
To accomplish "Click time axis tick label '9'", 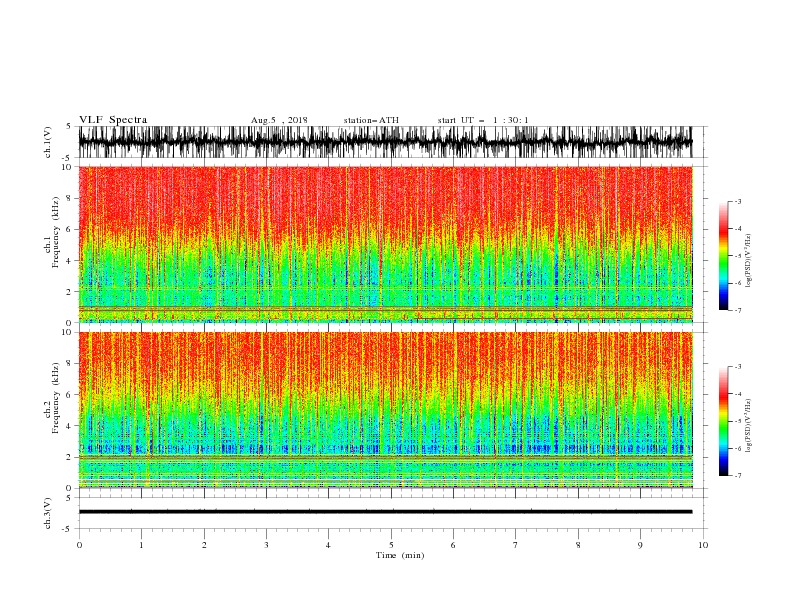I will pyautogui.click(x=640, y=545).
